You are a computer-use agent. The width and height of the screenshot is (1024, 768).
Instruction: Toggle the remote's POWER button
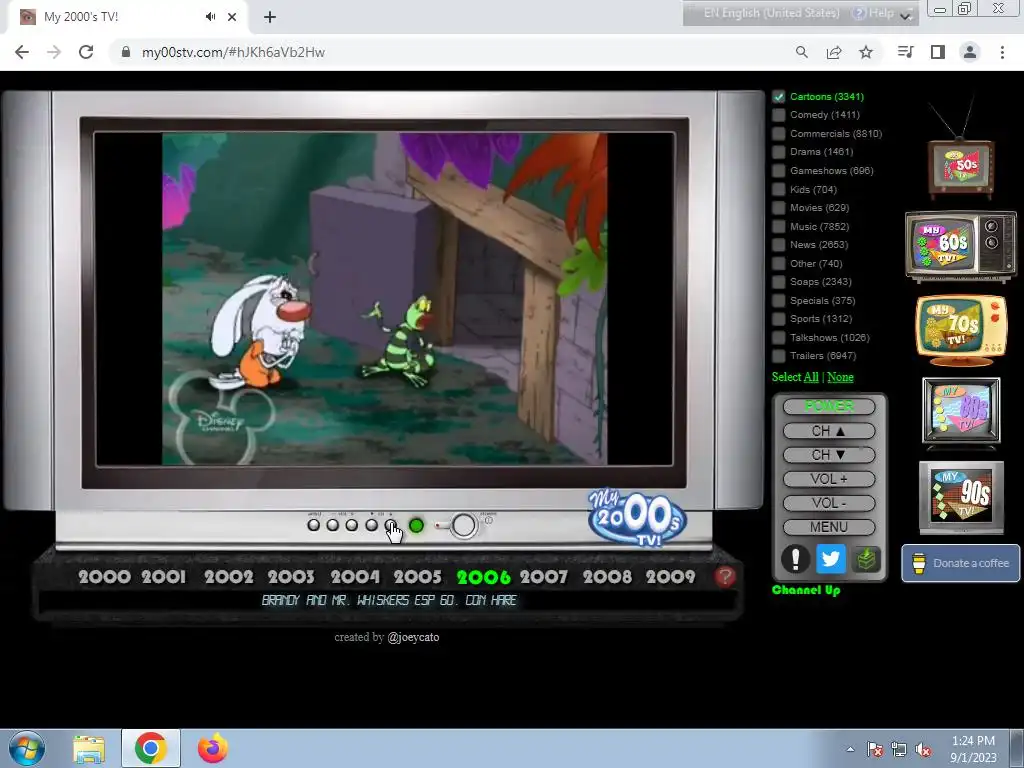coord(829,406)
